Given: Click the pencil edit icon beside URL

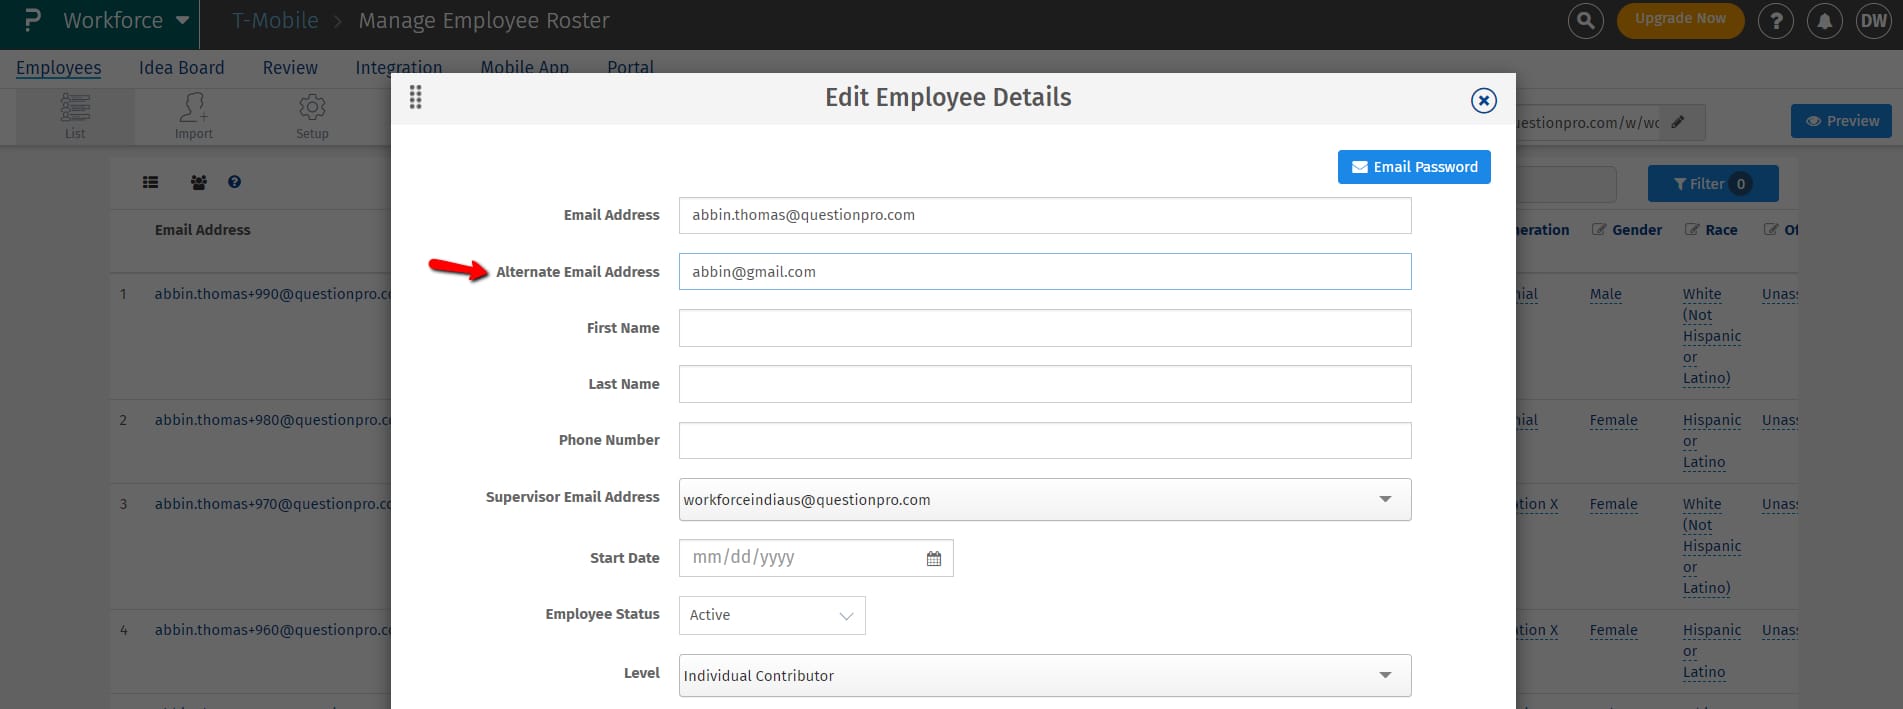Looking at the screenshot, I should [x=1678, y=122].
